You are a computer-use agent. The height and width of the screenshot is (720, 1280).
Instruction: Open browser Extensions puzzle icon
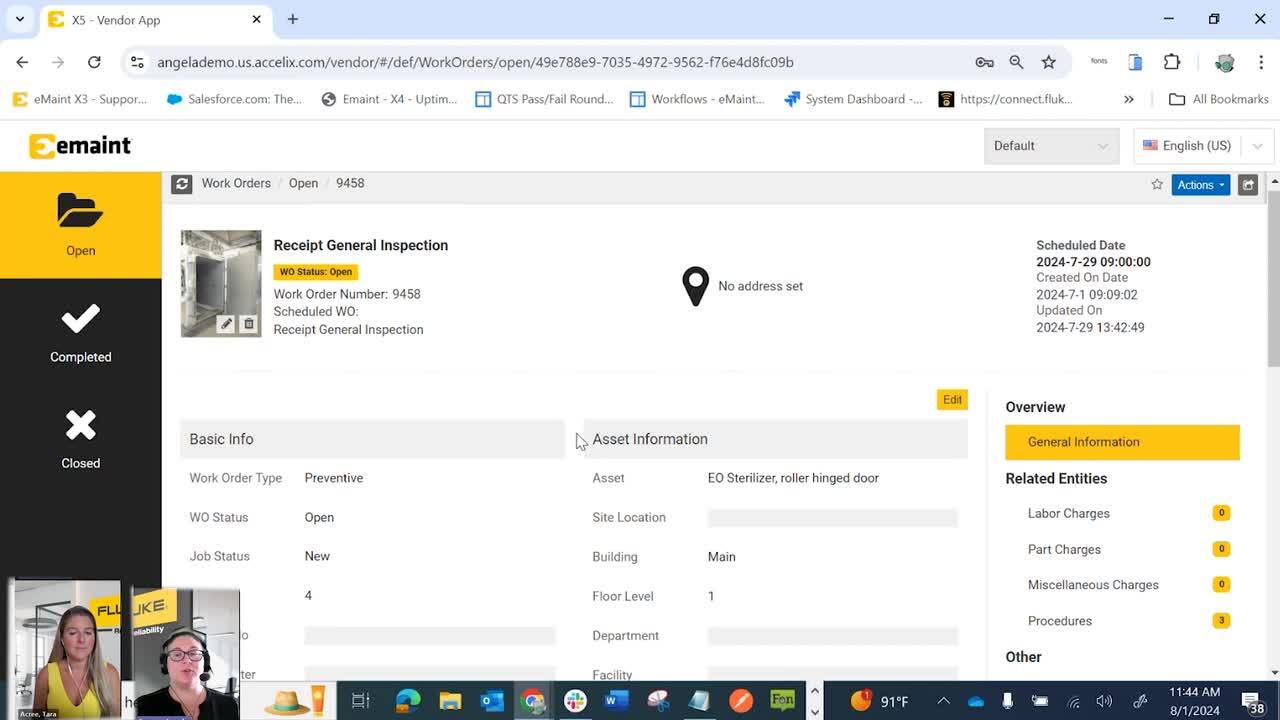(1172, 62)
